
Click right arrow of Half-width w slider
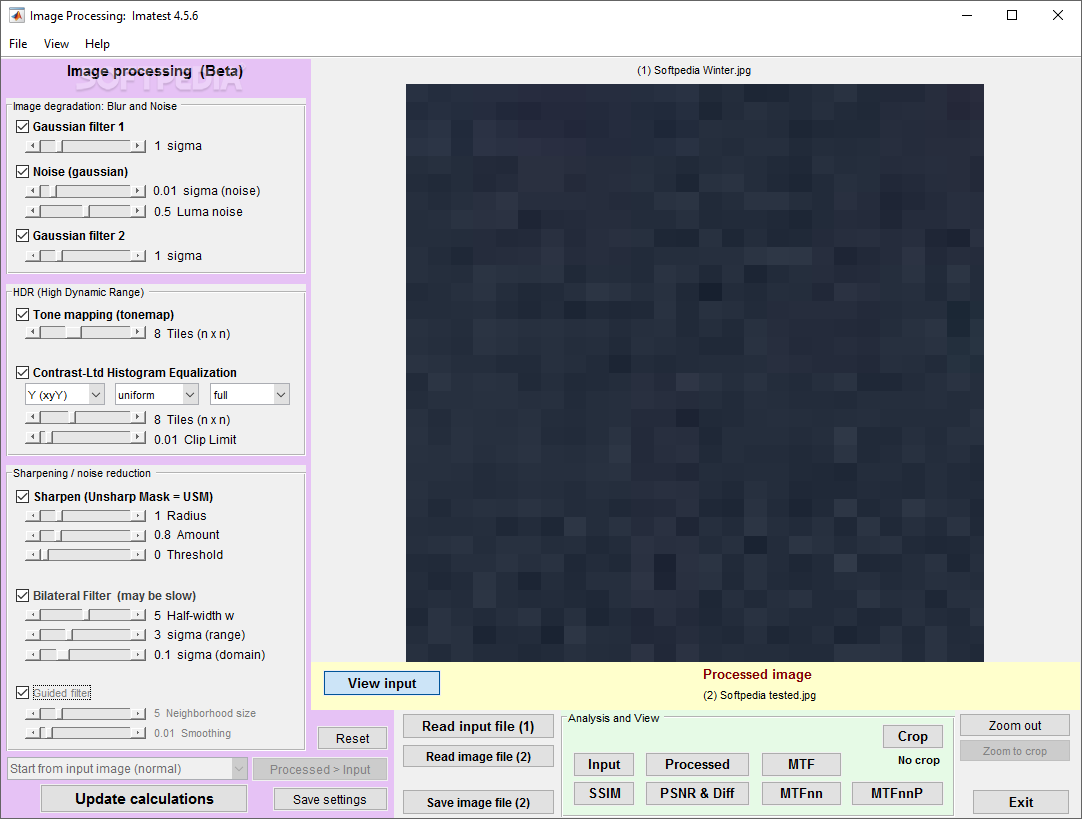pyautogui.click(x=139, y=615)
